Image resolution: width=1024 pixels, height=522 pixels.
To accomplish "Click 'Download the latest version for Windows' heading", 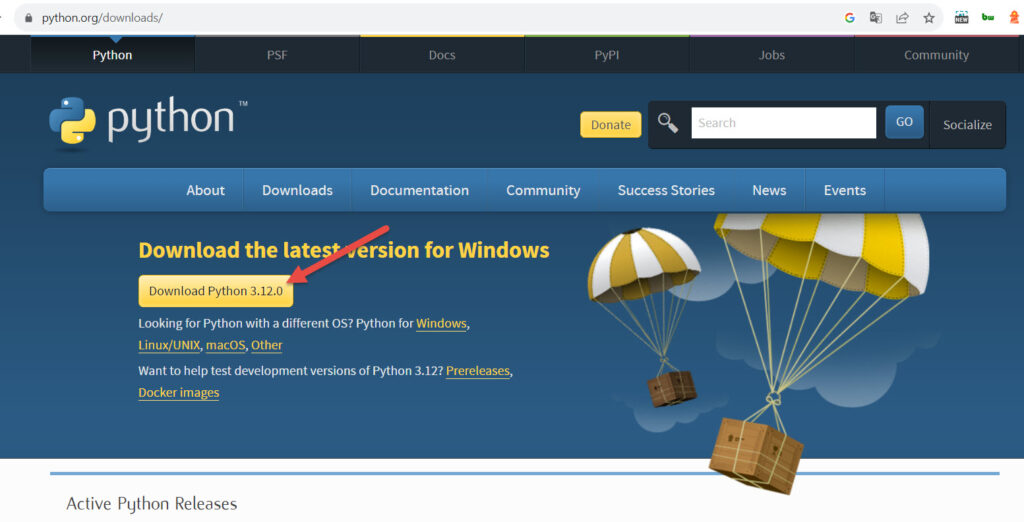I will [344, 250].
